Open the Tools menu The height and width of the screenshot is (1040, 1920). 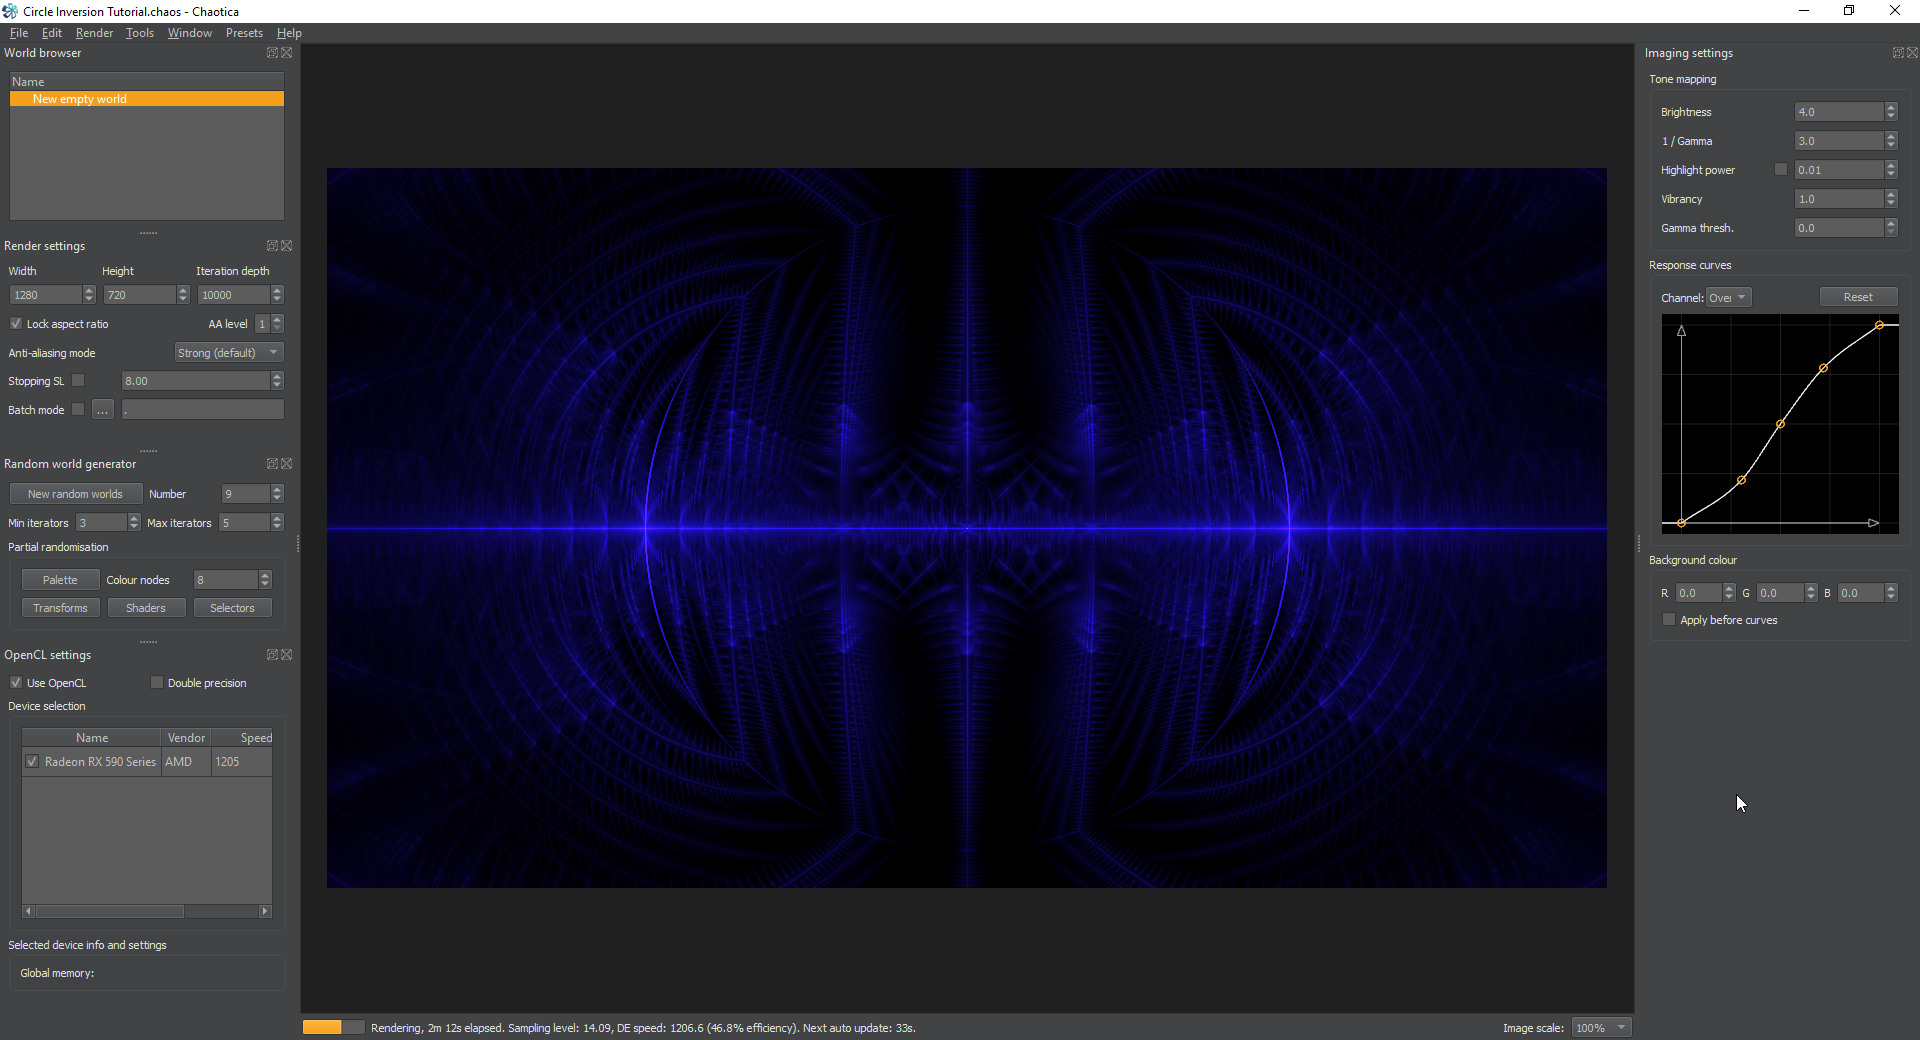(x=140, y=33)
